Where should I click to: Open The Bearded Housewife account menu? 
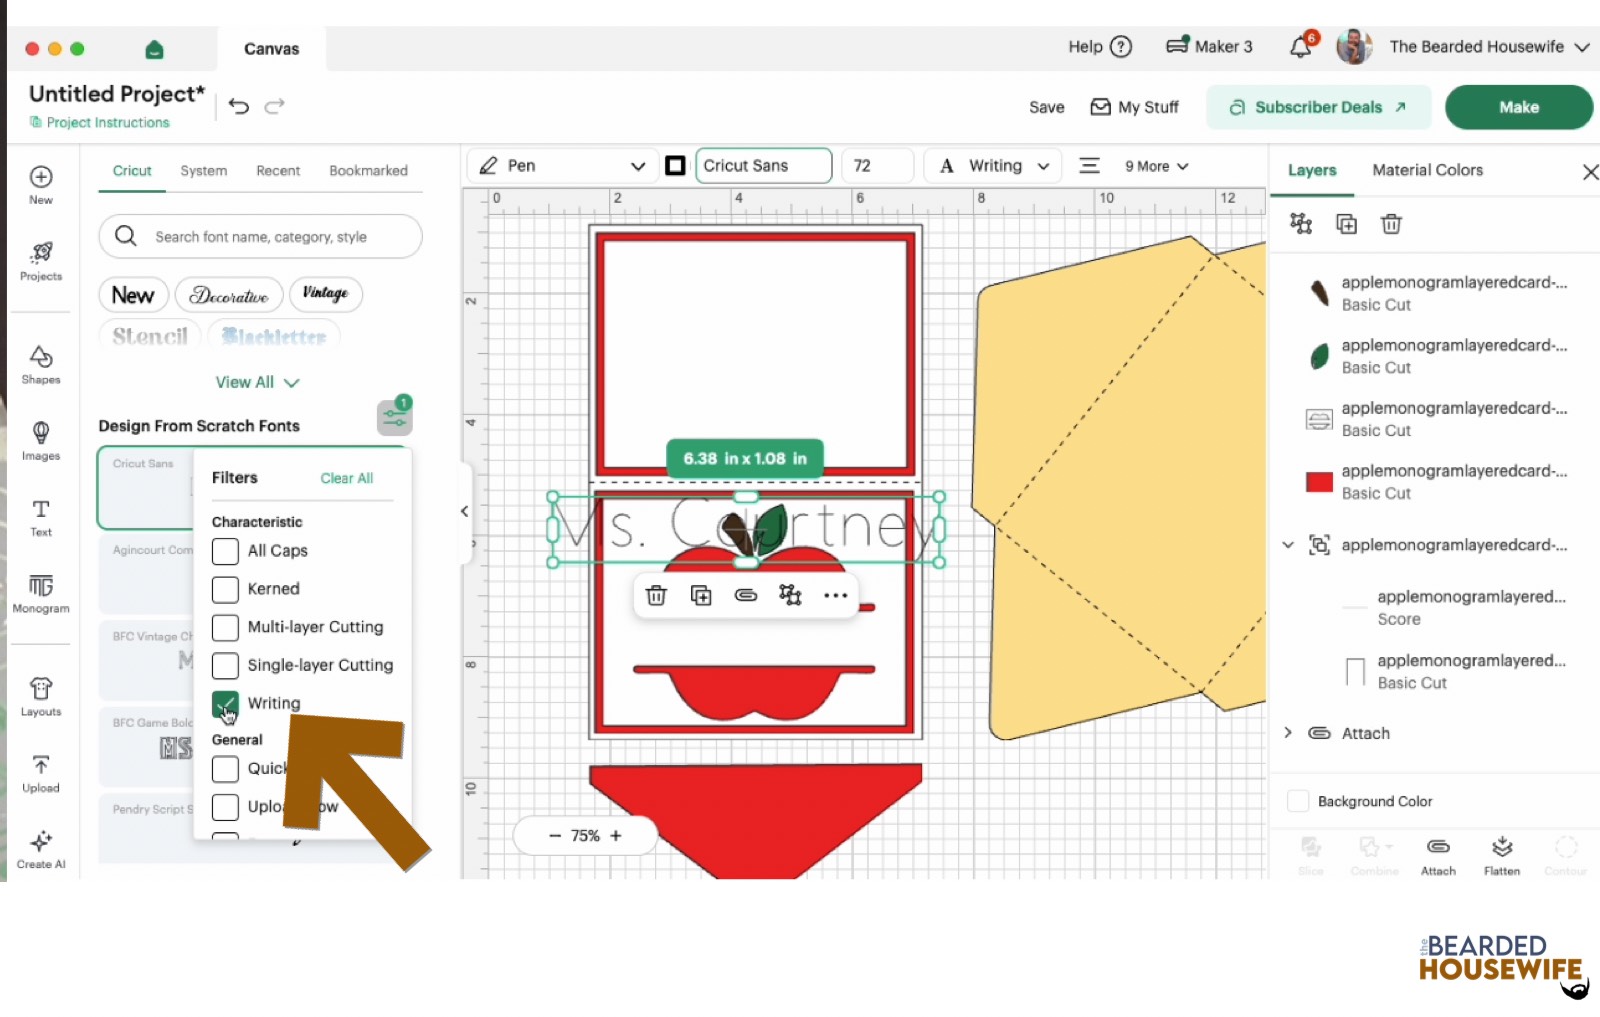pos(1488,47)
